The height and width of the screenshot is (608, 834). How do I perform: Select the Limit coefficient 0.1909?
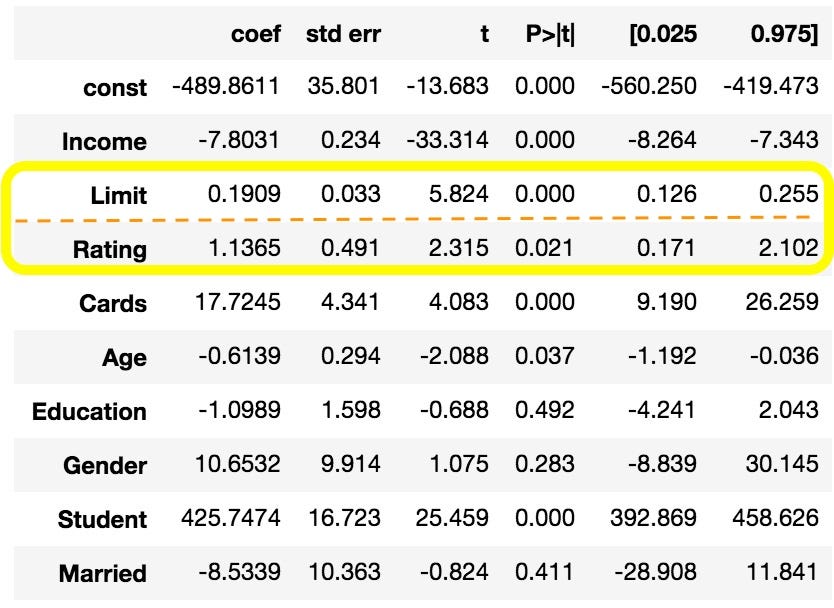point(244,194)
